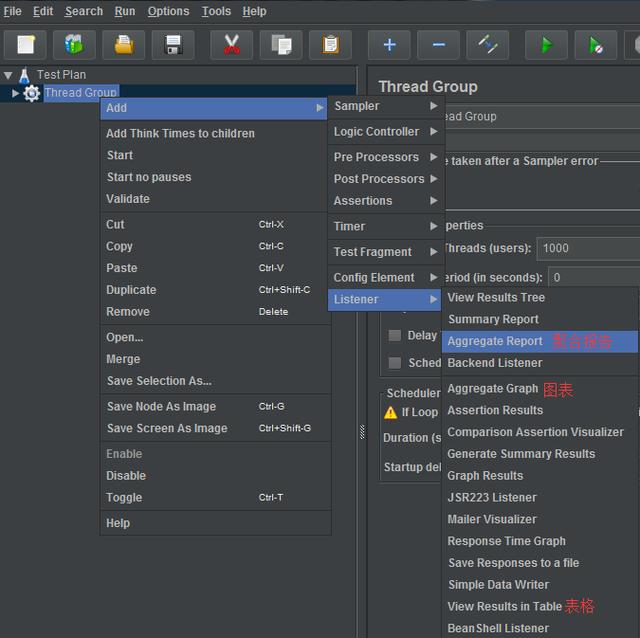Image resolution: width=640 pixels, height=638 pixels.
Task: Select BeanShell Listener entry
Action: (x=540, y=628)
